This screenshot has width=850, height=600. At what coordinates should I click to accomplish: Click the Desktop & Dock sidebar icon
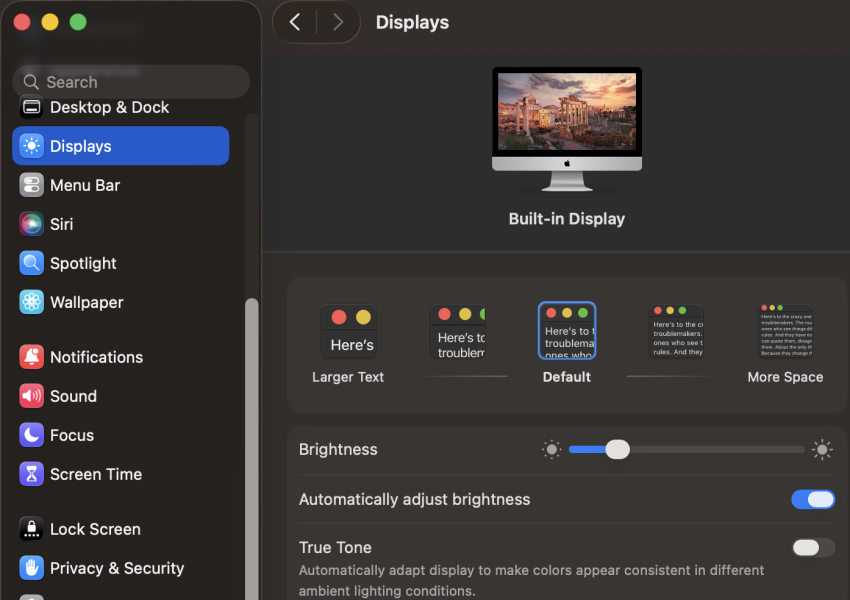pos(32,107)
